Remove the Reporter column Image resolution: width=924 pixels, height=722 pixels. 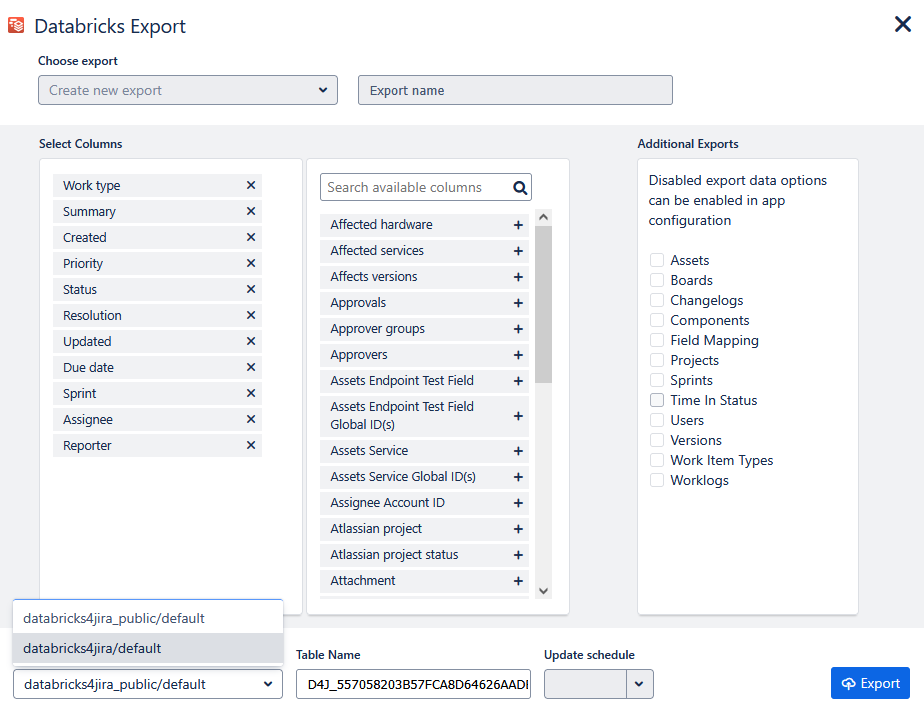tap(251, 445)
